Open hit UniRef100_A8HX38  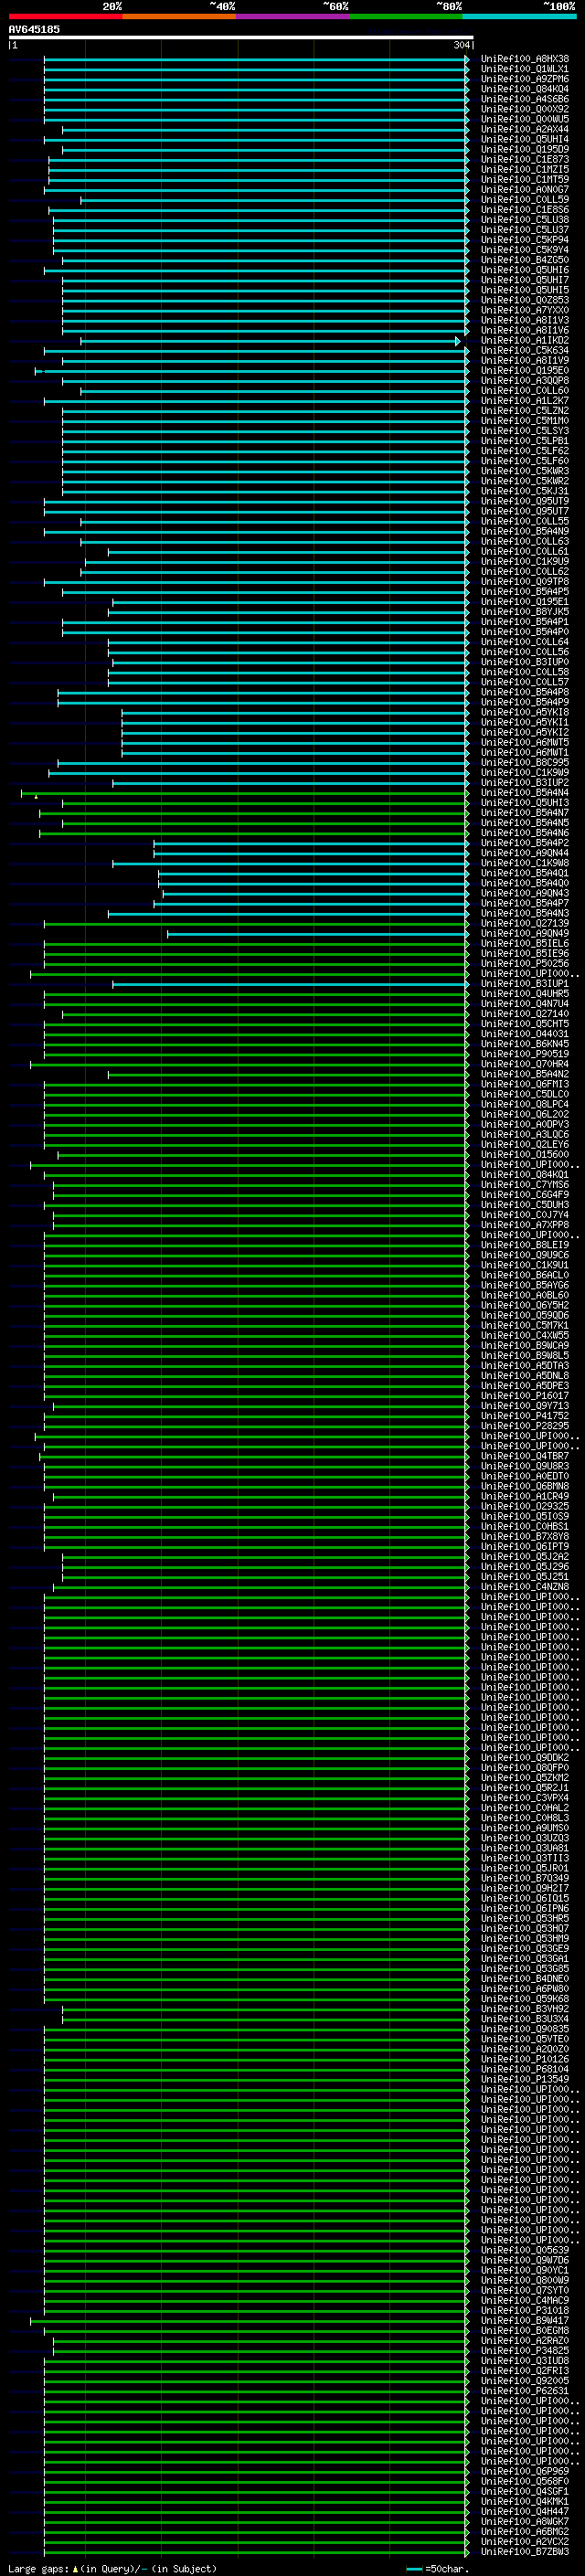click(x=525, y=59)
